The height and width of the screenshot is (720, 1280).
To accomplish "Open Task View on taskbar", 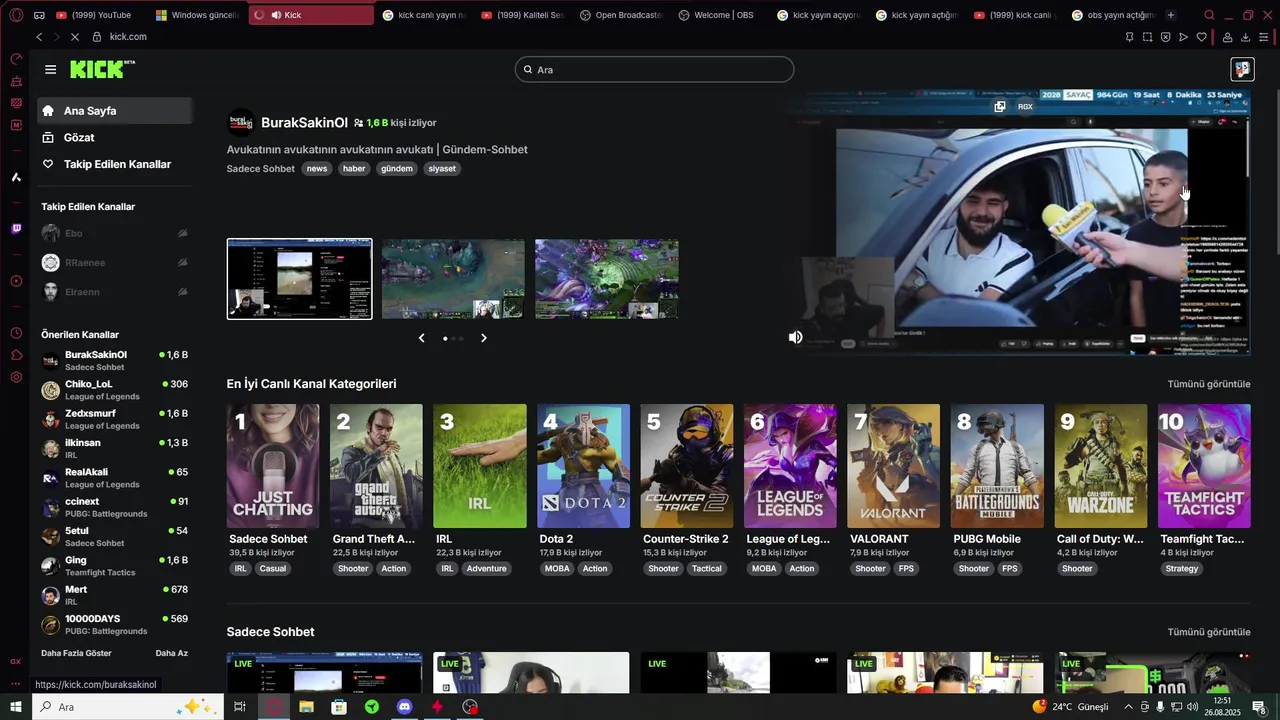I will tap(240, 707).
